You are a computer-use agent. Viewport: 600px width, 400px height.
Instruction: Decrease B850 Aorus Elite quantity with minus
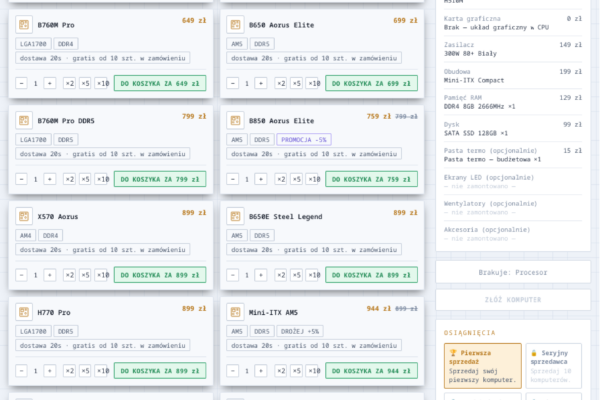tap(233, 179)
